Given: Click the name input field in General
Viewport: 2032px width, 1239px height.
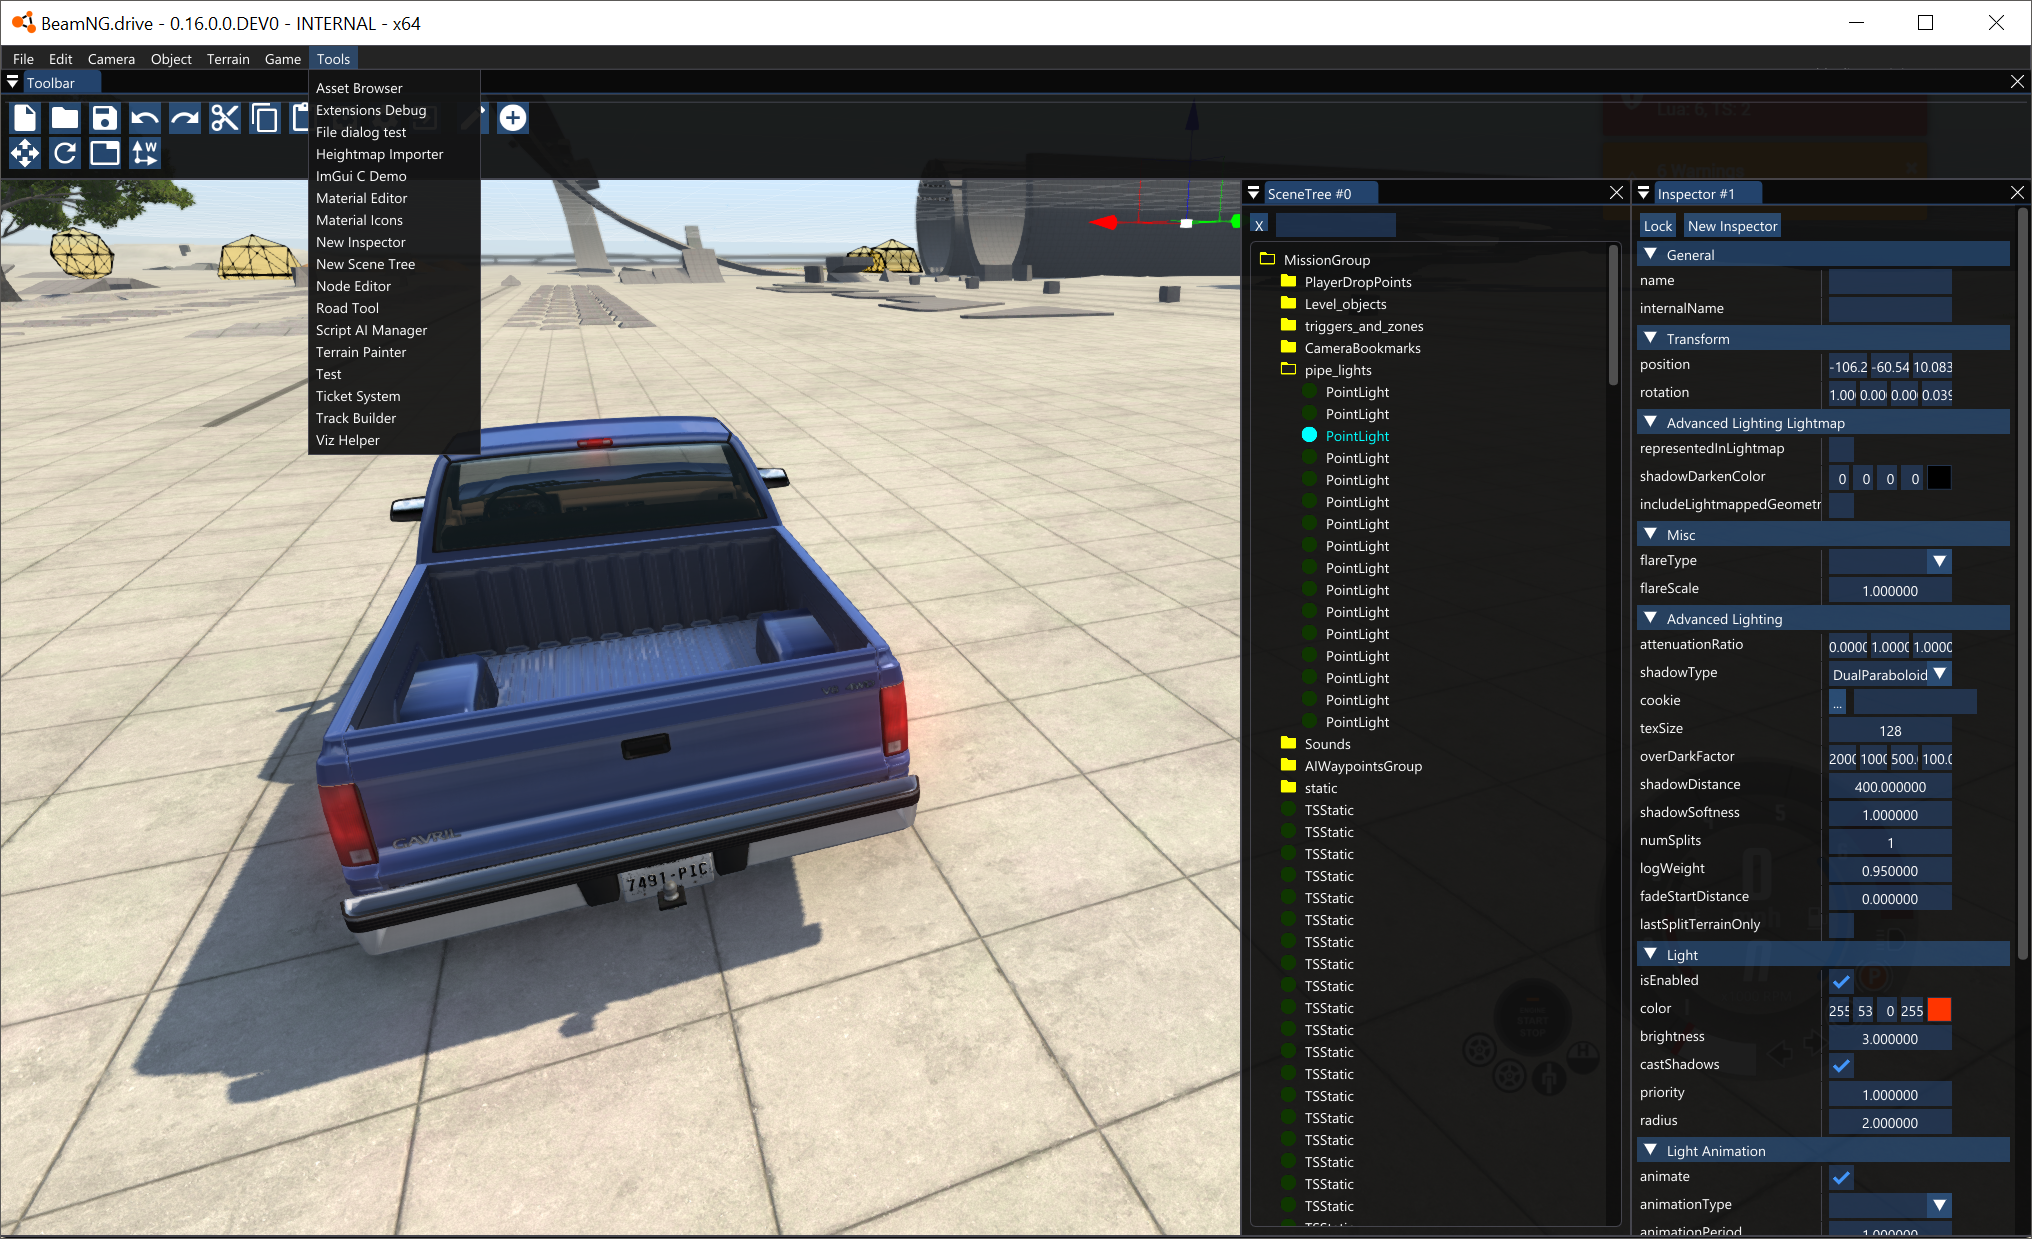Looking at the screenshot, I should 1890,282.
